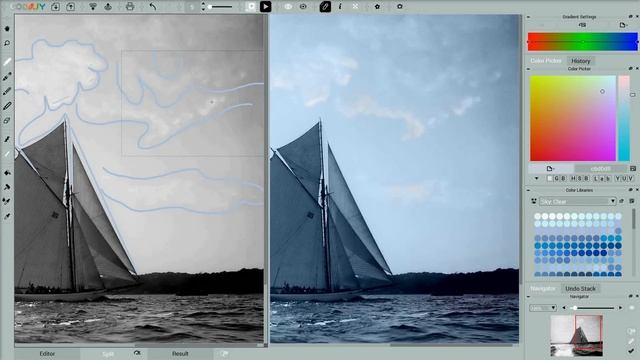The height and width of the screenshot is (360, 640).
Task: Open the Navigator zoom percentage dropdown
Action: point(543,308)
